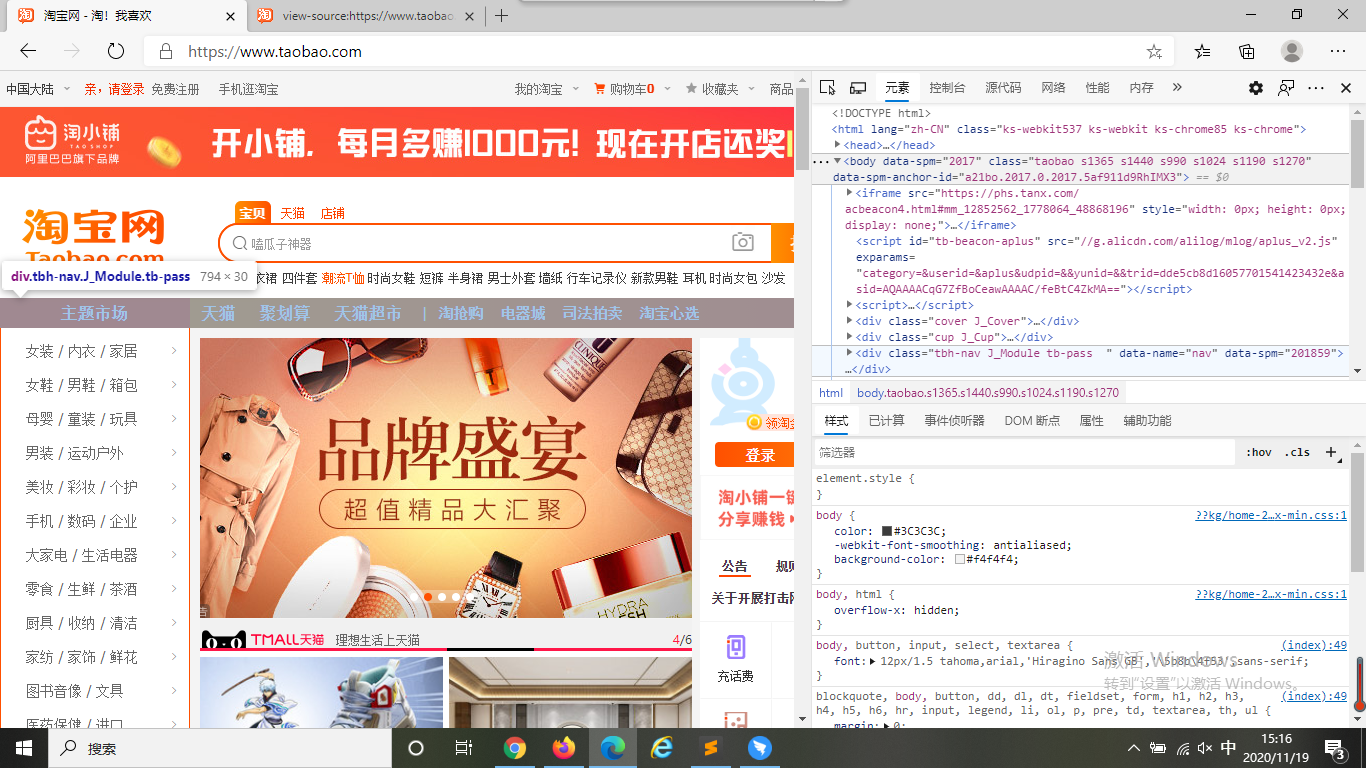Click the Windows taskbar search box

pos(220,748)
